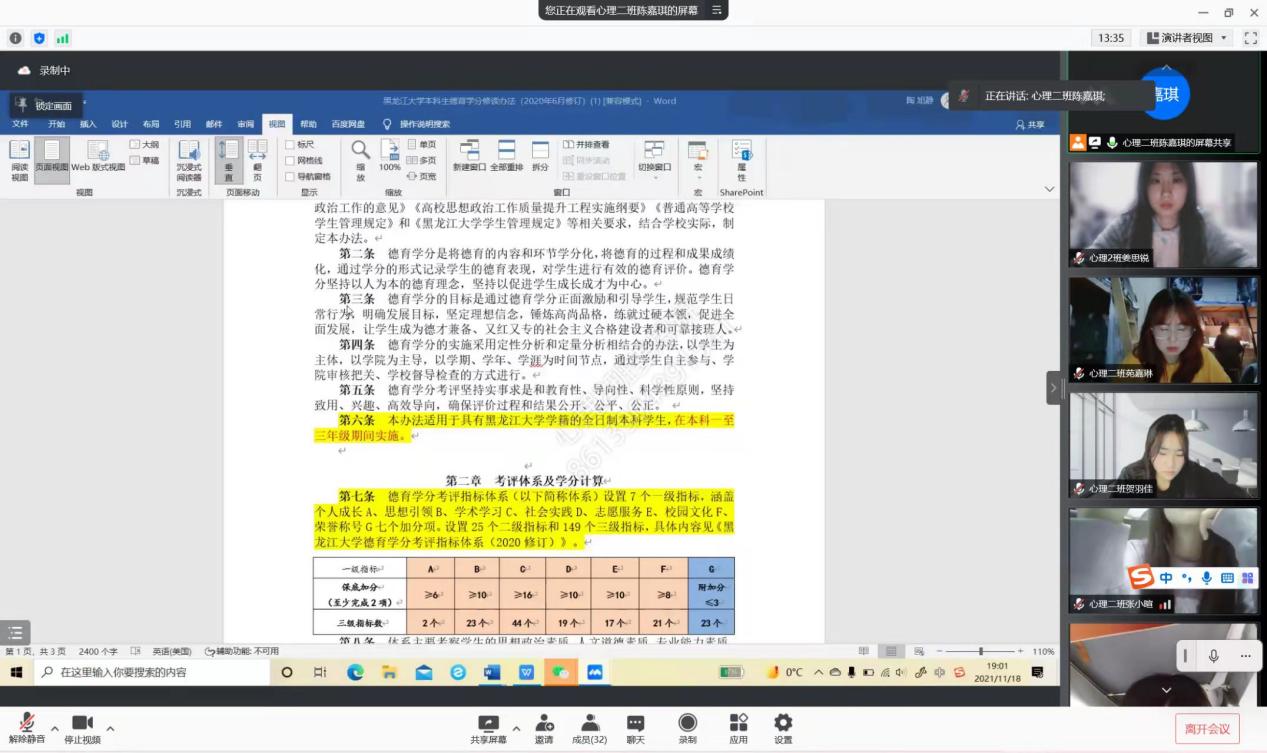
Task: Select the 审阅 ribbon tab
Action: point(245,124)
